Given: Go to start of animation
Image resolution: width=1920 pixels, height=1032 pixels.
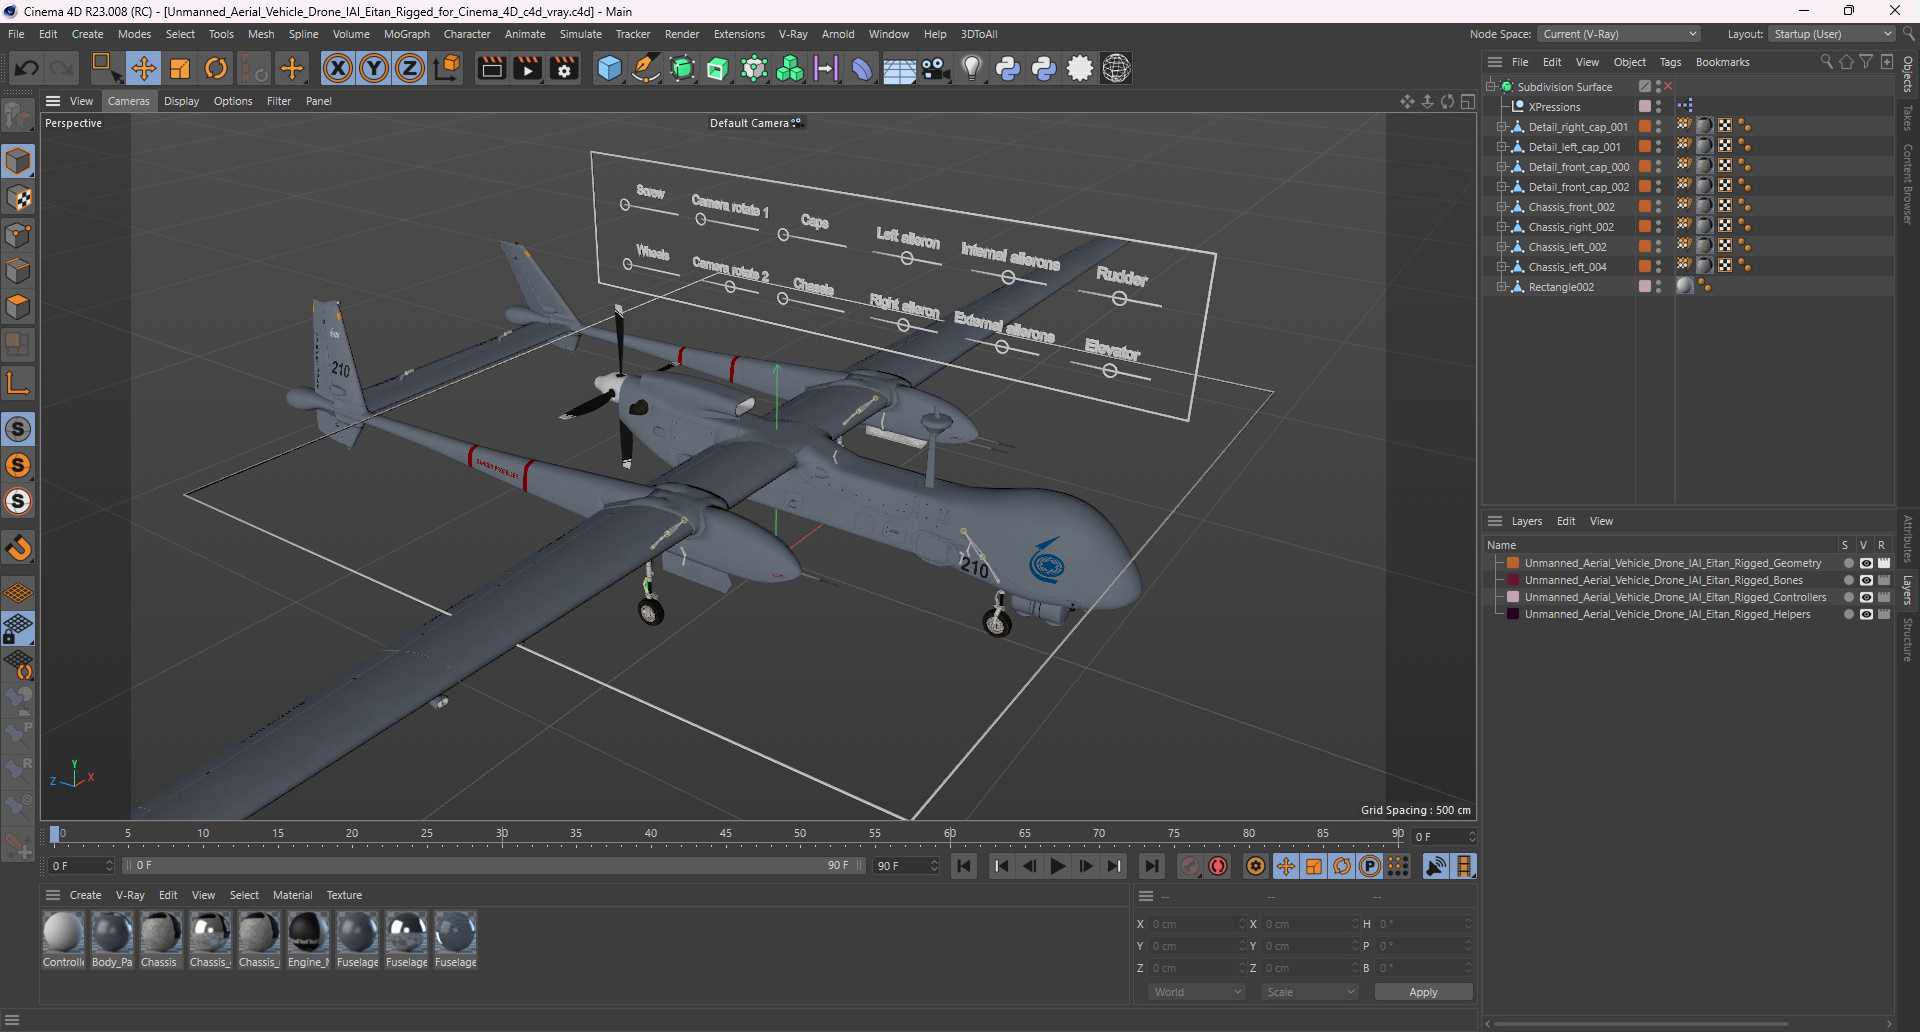Looking at the screenshot, I should pos(964,866).
